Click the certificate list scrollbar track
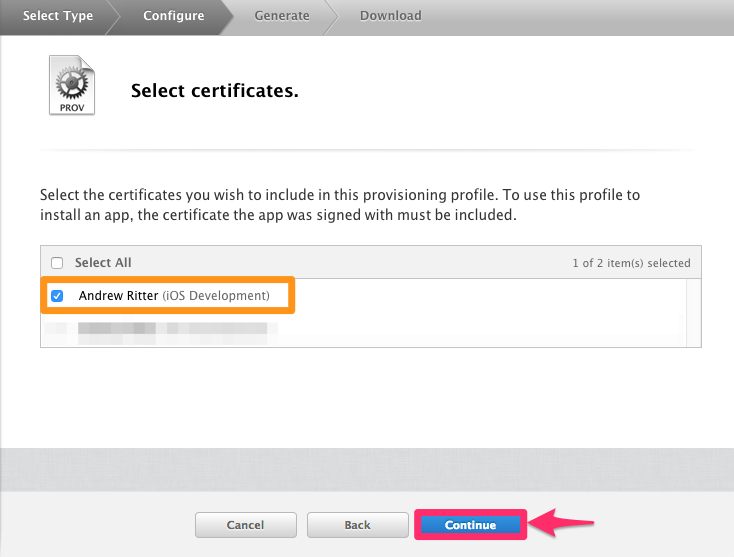Screen dimensions: 734x557 [693, 312]
